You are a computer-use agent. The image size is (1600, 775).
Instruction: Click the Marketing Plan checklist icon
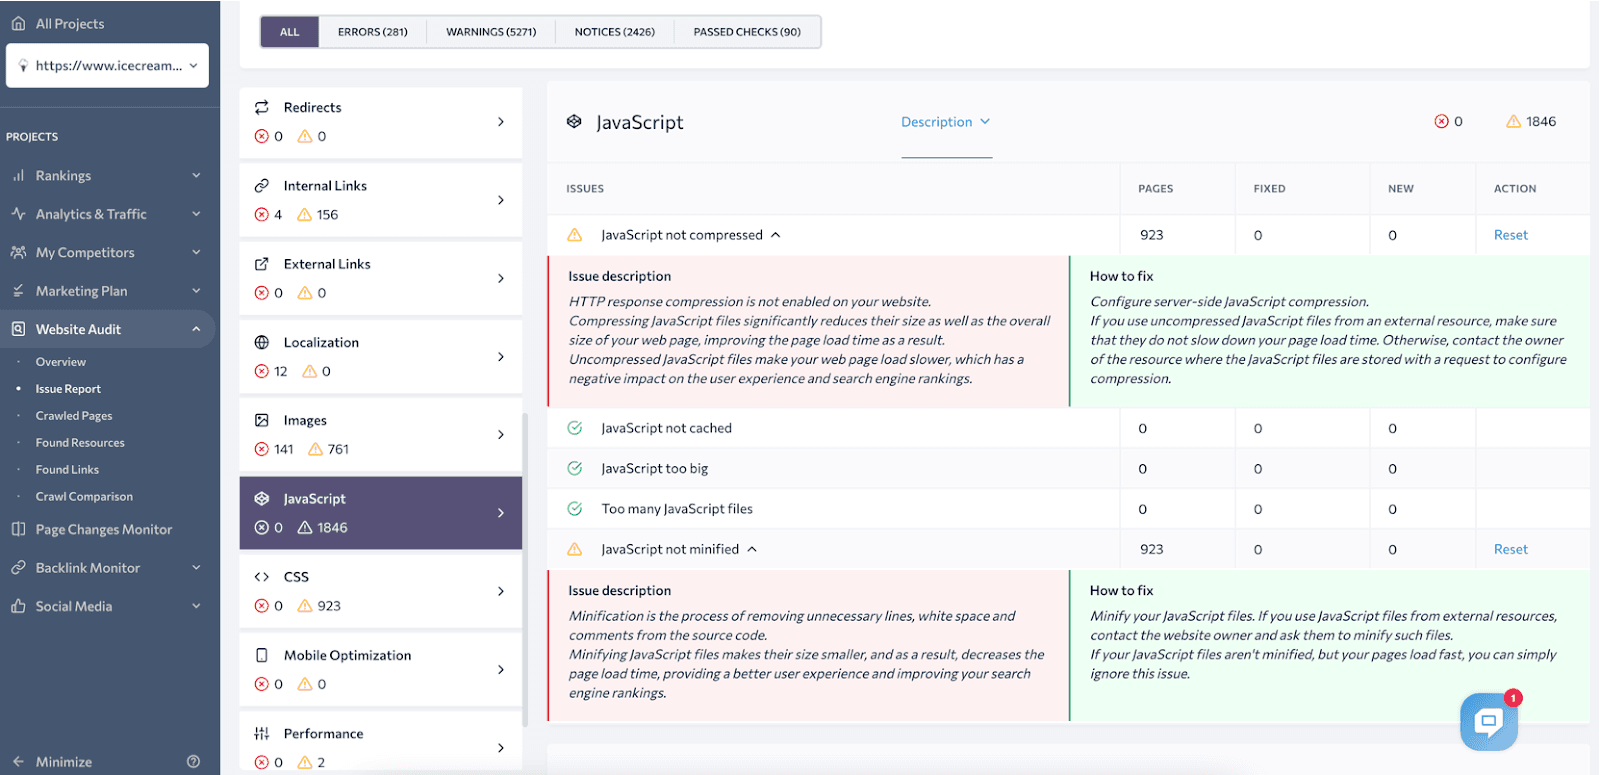pos(18,291)
